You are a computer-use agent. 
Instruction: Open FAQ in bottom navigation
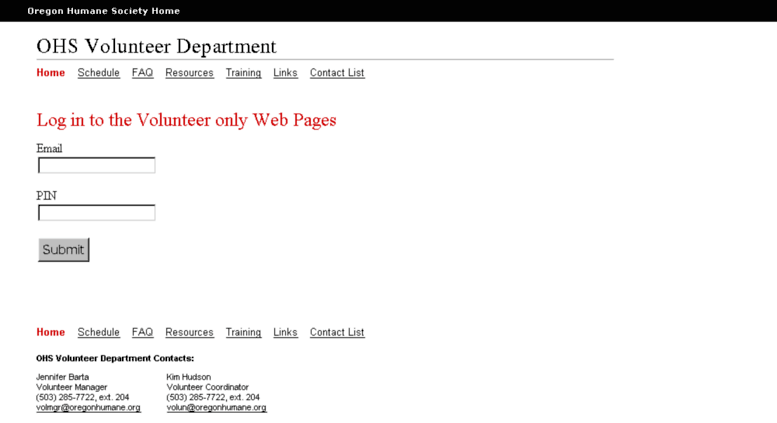(142, 332)
